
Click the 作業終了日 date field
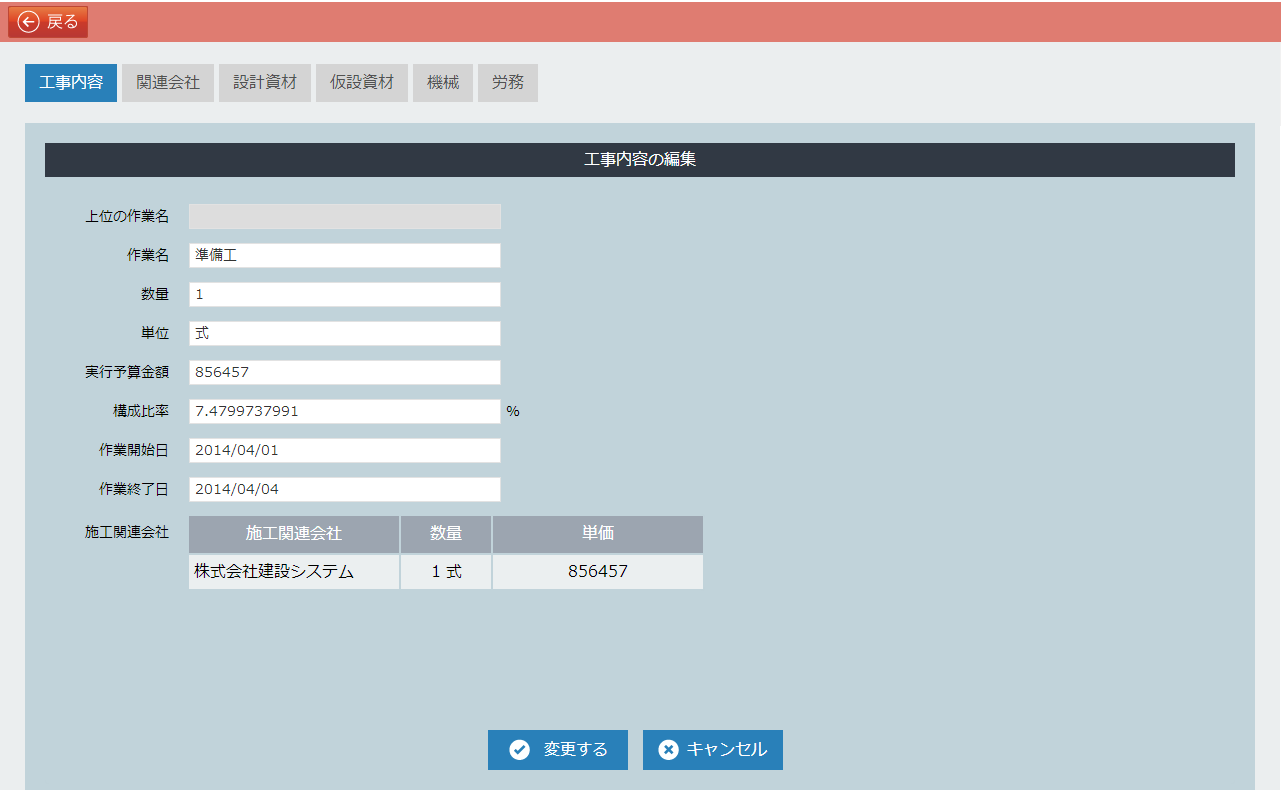(x=345, y=490)
